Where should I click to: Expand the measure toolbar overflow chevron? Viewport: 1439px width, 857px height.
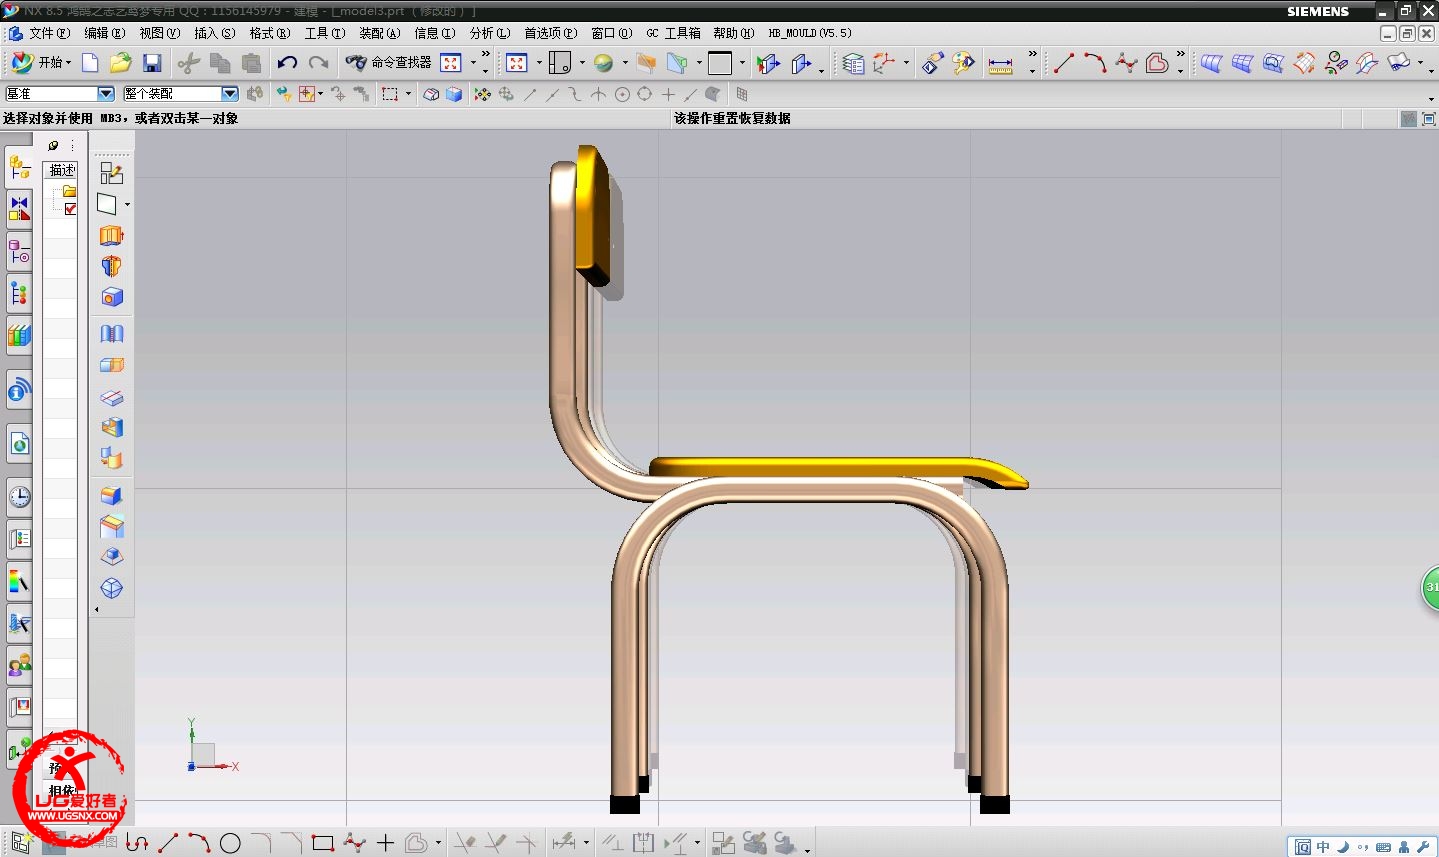tap(1032, 55)
